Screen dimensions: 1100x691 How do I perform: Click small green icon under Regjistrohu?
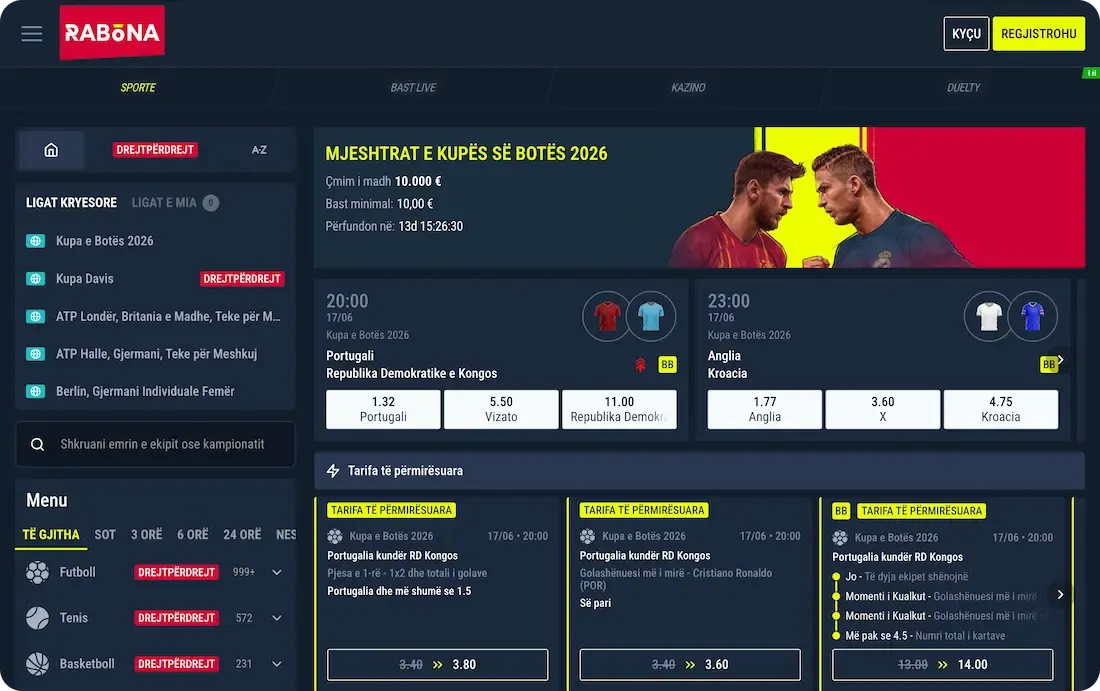pos(1091,73)
